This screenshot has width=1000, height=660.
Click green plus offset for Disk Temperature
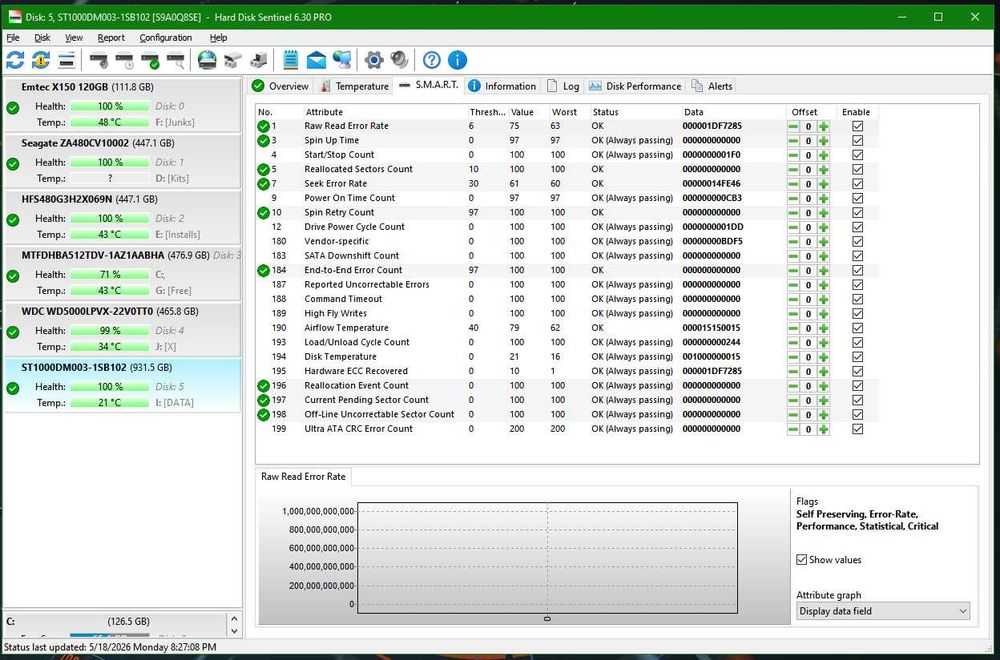(823, 357)
